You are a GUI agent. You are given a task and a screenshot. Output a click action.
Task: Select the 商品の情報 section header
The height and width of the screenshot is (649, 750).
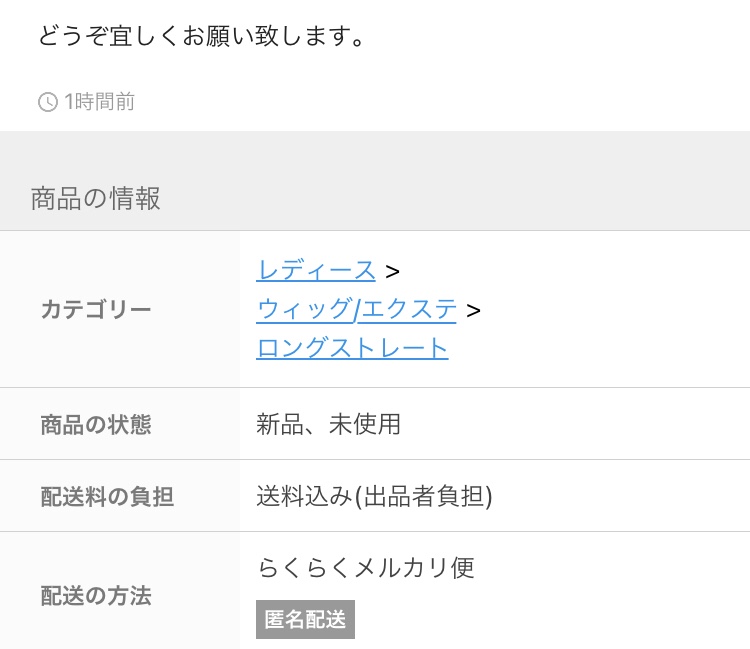pyautogui.click(x=96, y=198)
